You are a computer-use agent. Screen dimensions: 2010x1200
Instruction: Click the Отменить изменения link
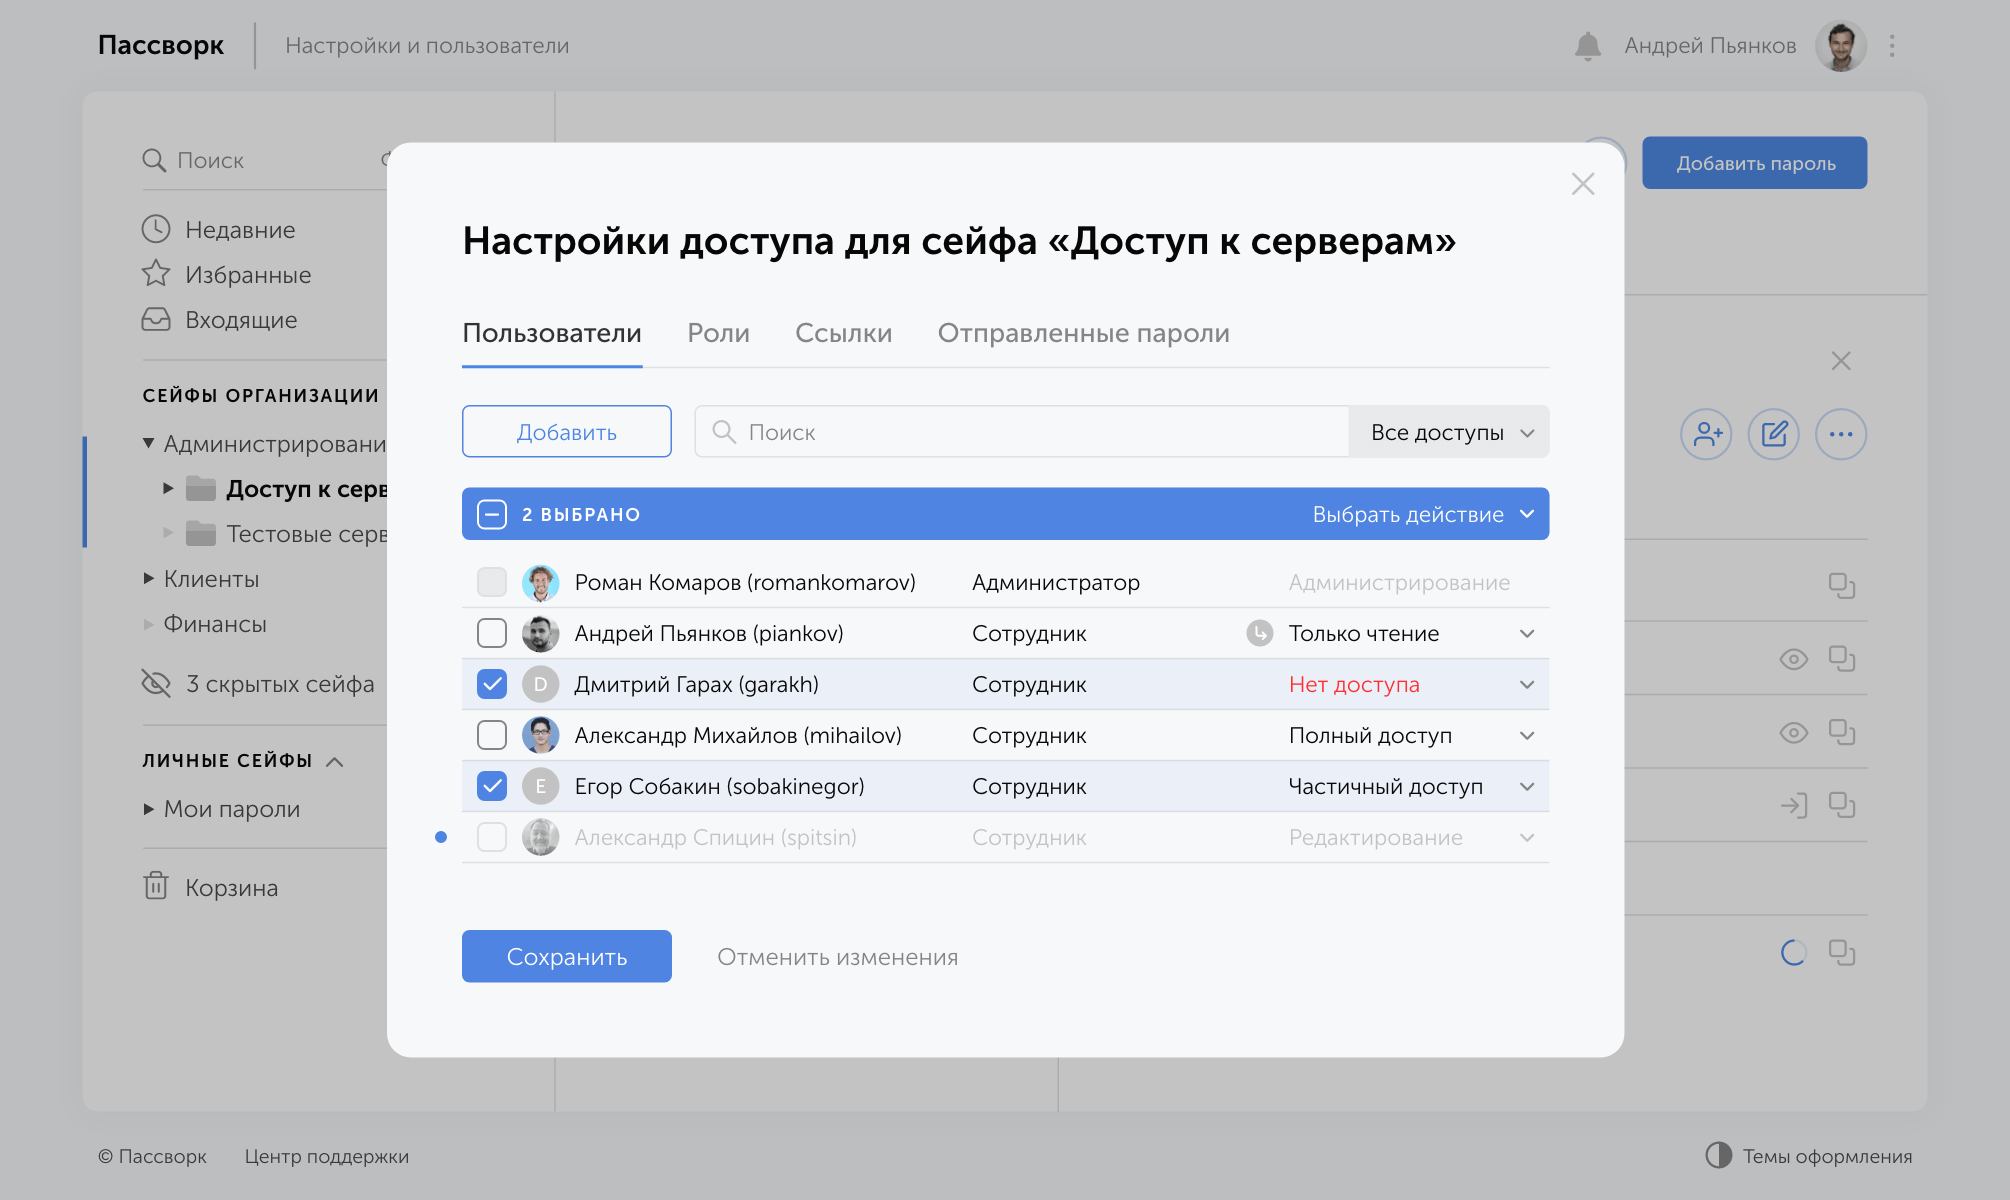click(837, 957)
